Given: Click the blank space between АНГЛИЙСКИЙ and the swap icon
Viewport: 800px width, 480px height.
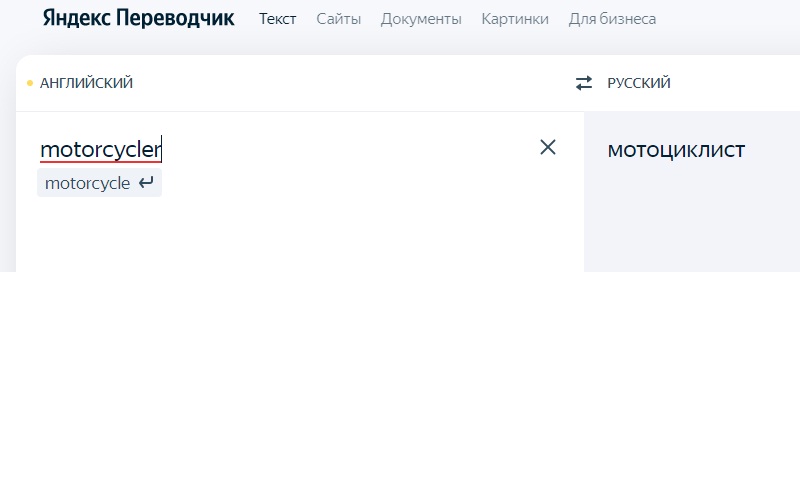Looking at the screenshot, I should [350, 83].
